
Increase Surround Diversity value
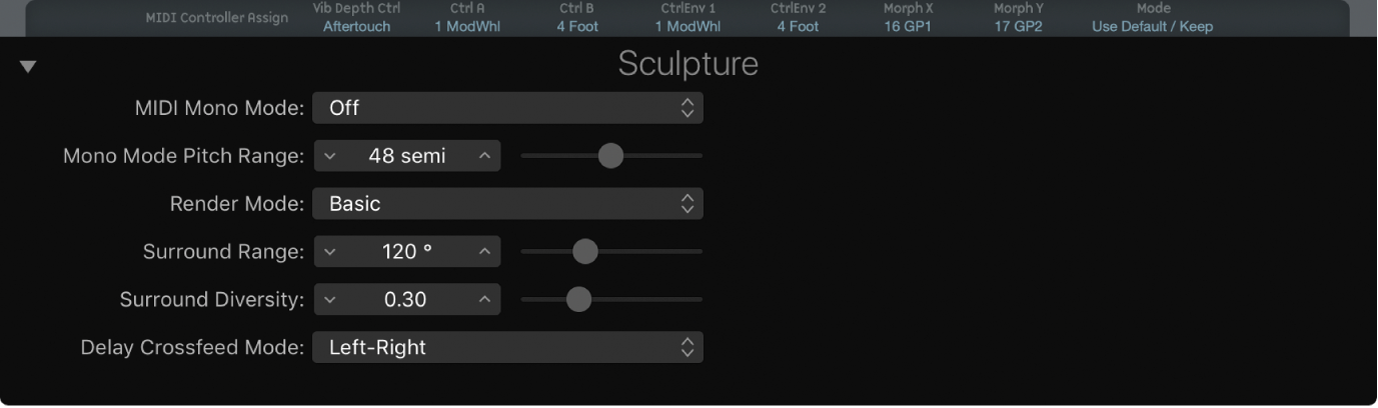tap(484, 299)
